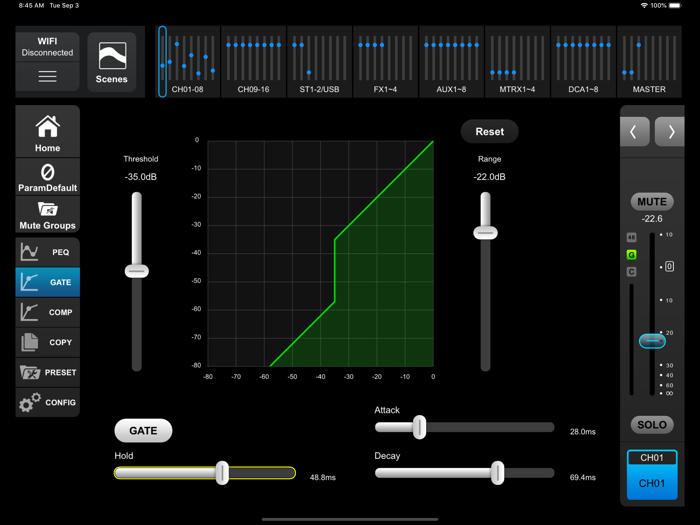
Task: Click the Hold slider handle
Action: (x=222, y=473)
